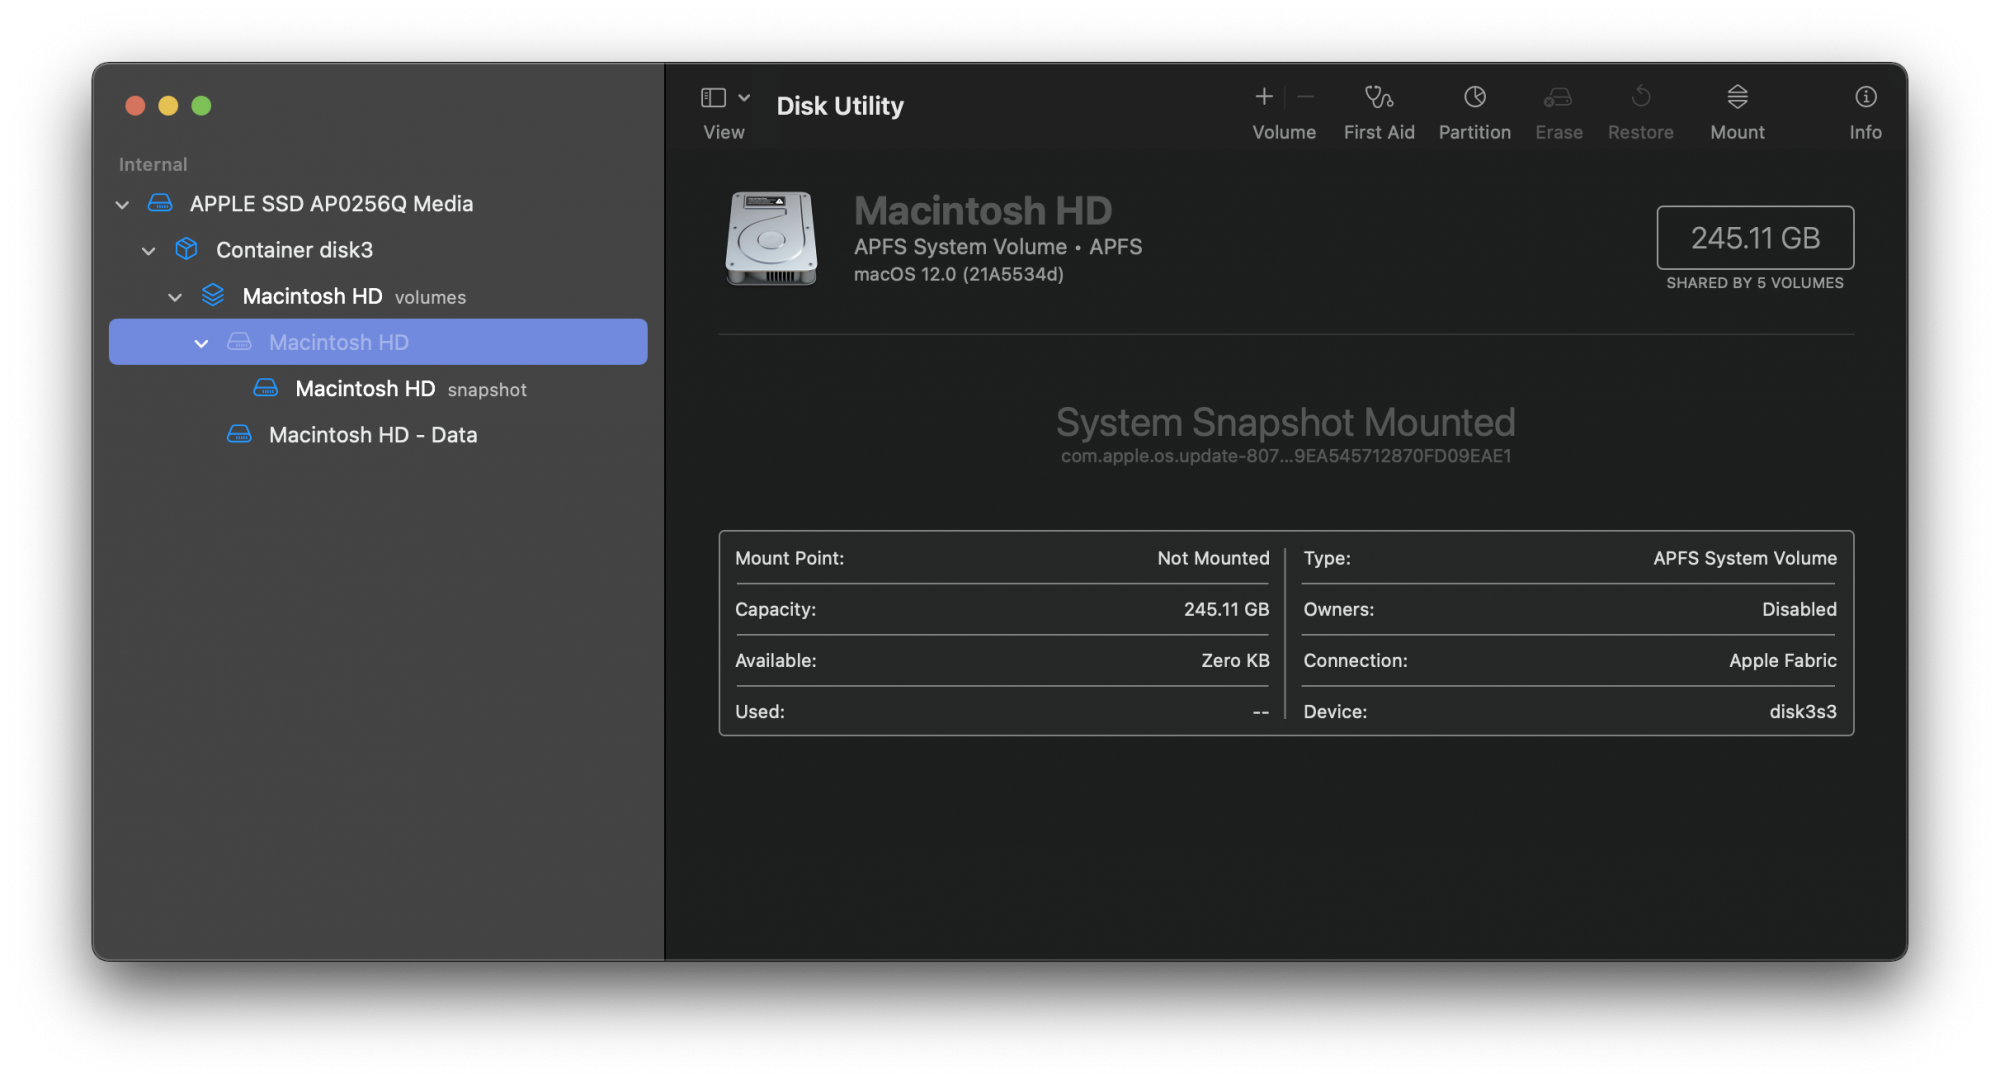Collapse the selected Macintosh HD chevron
The image size is (2000, 1083).
tap(201, 343)
